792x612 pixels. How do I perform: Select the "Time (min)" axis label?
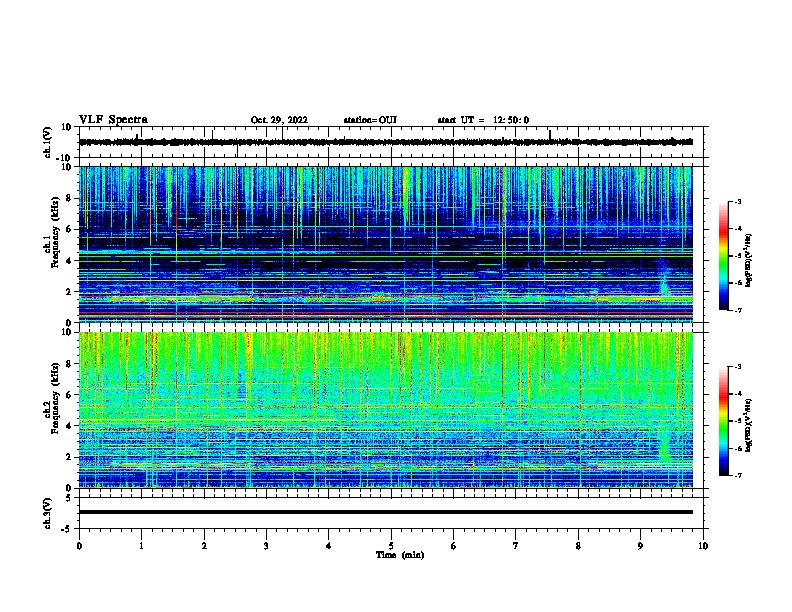tap(400, 555)
